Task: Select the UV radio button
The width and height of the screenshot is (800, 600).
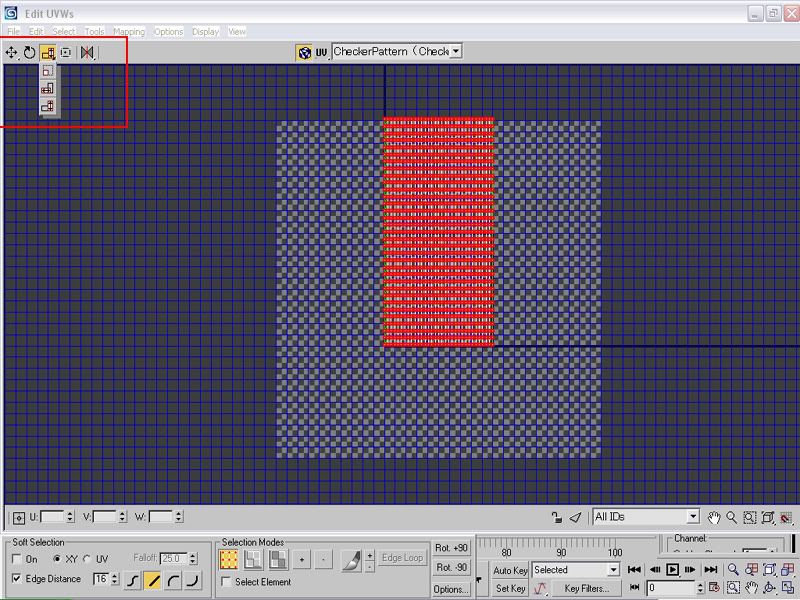Action: 87,559
